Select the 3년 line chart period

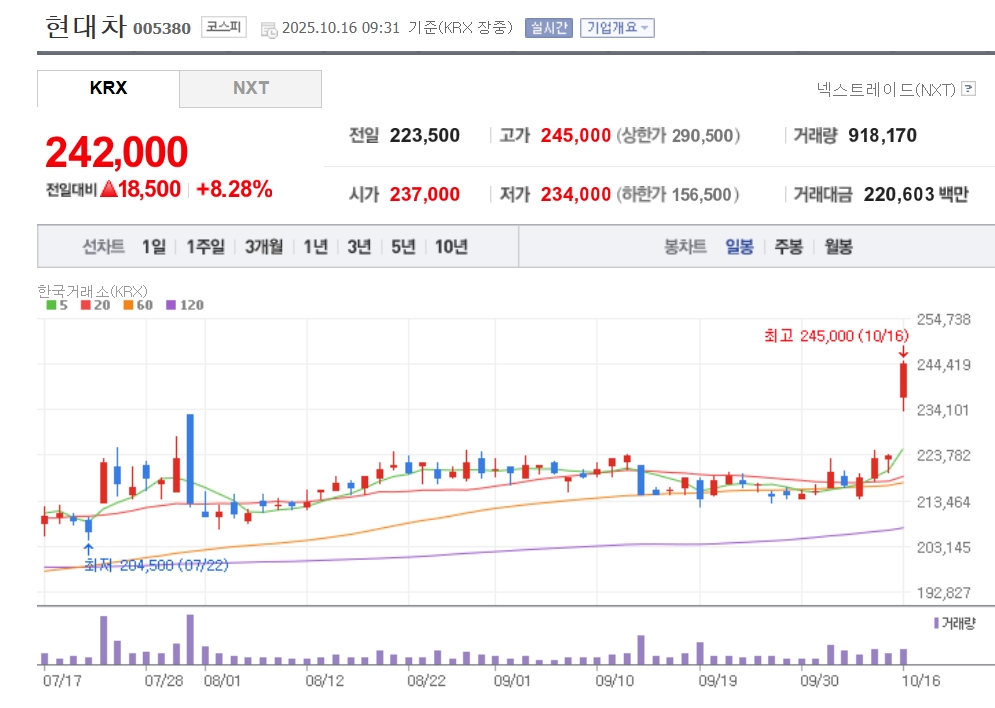(359, 246)
